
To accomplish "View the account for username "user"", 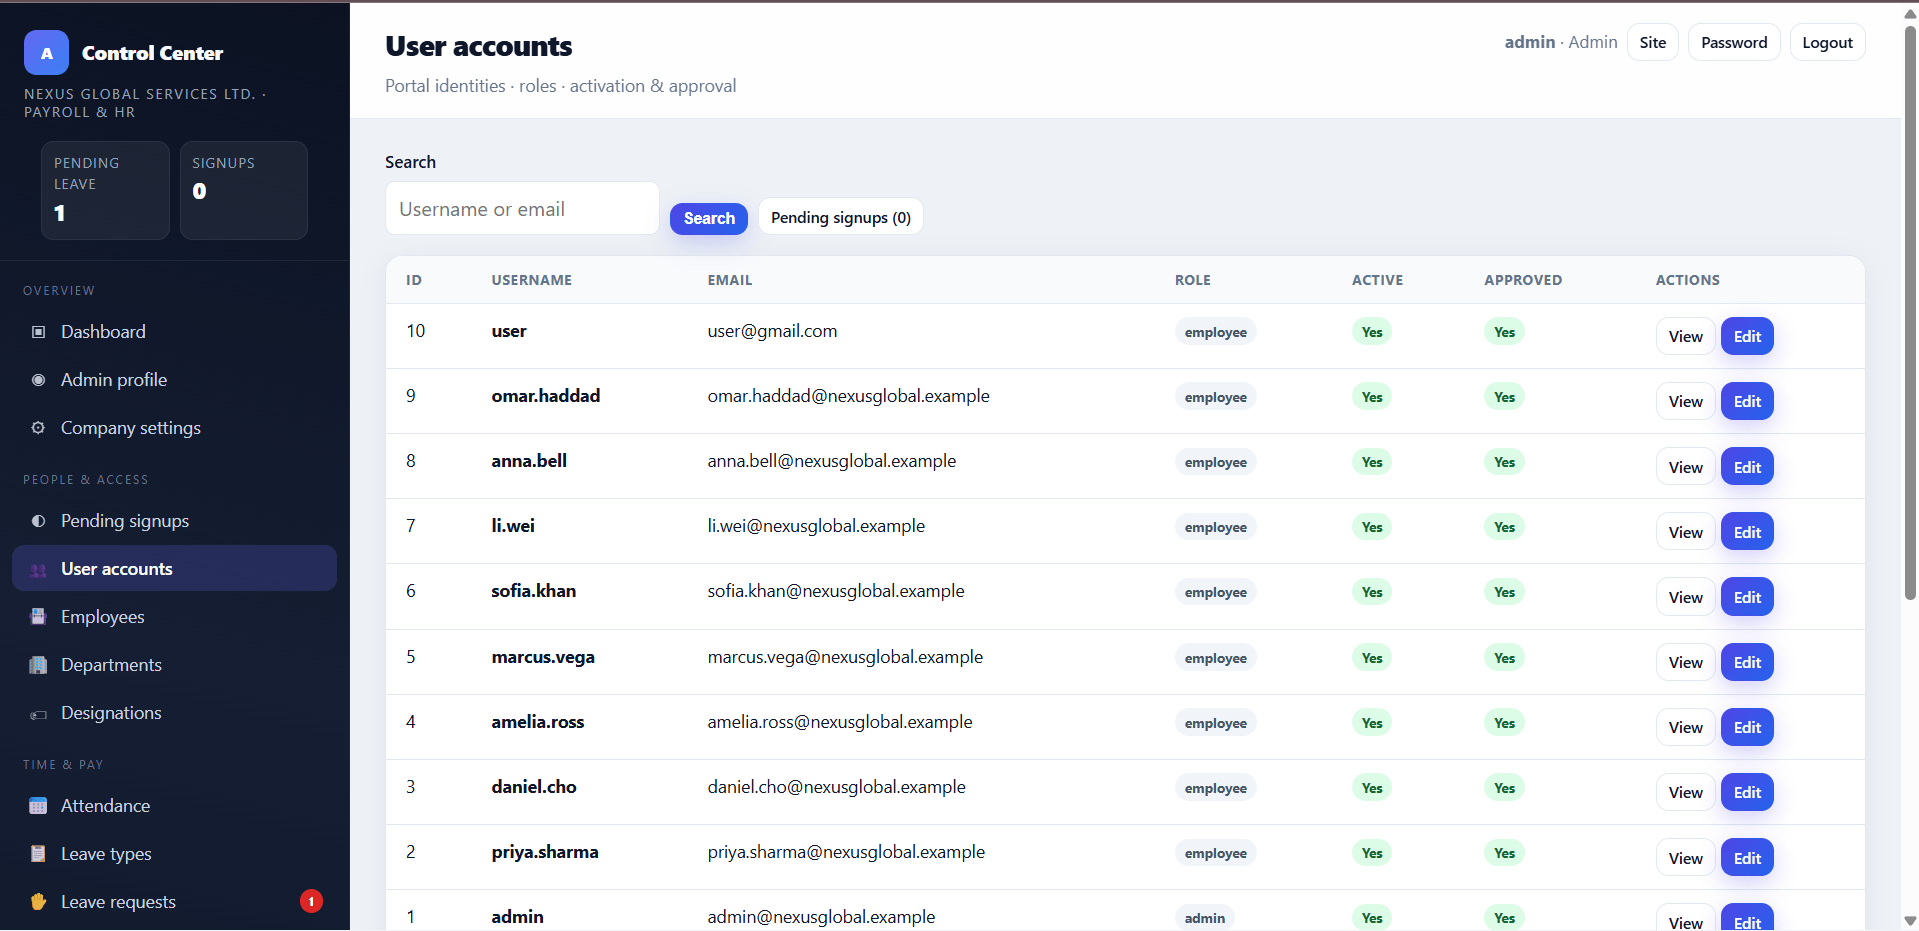I will pyautogui.click(x=1685, y=336).
